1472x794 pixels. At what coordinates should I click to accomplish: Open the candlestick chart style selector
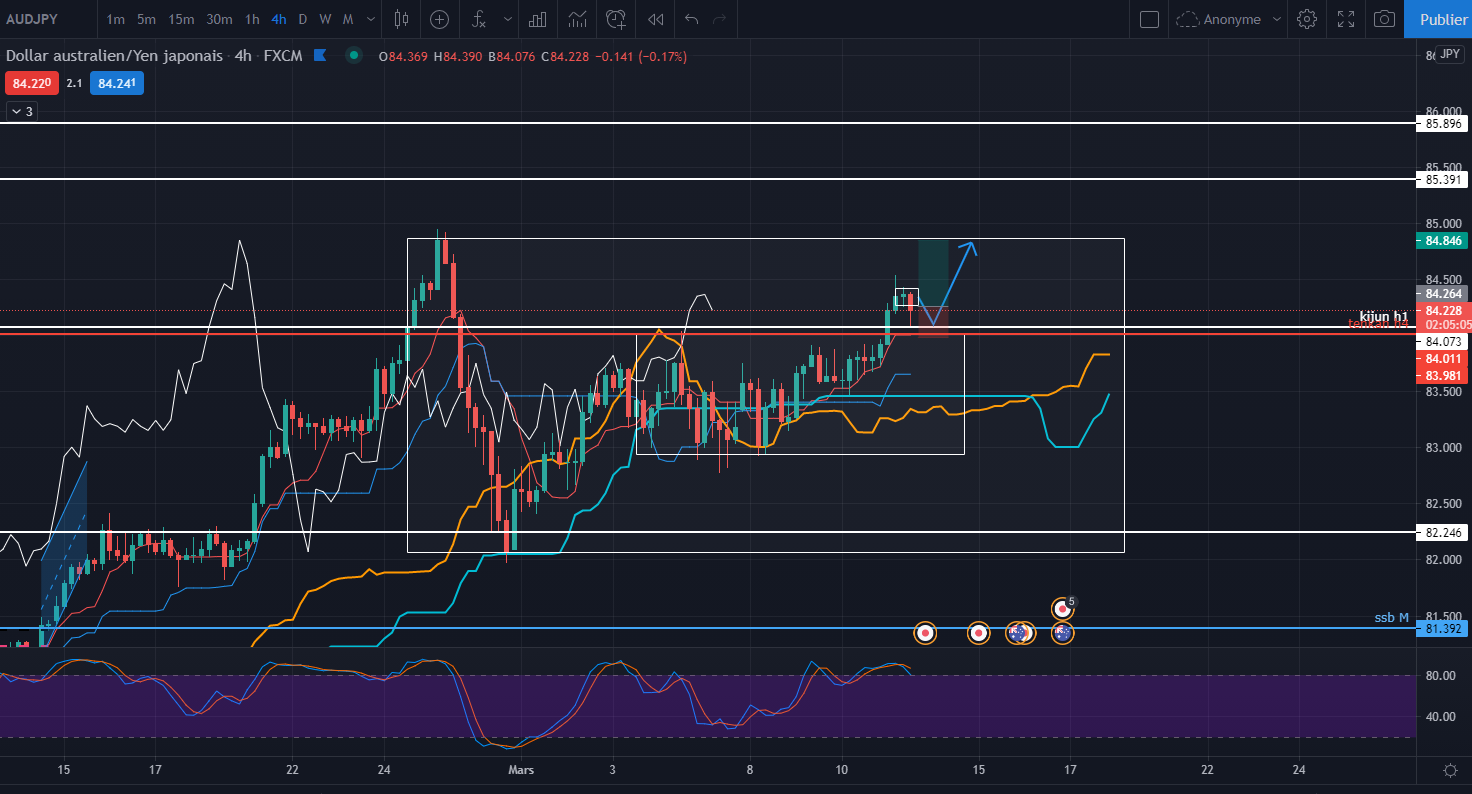coord(402,19)
